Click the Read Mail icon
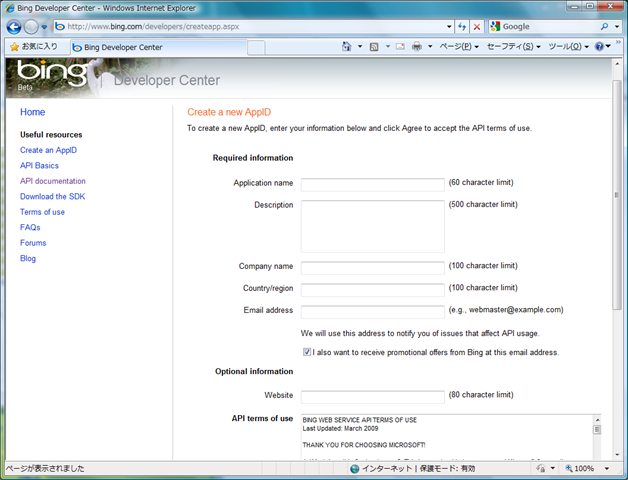Image resolution: width=628 pixels, height=480 pixels. click(x=400, y=46)
